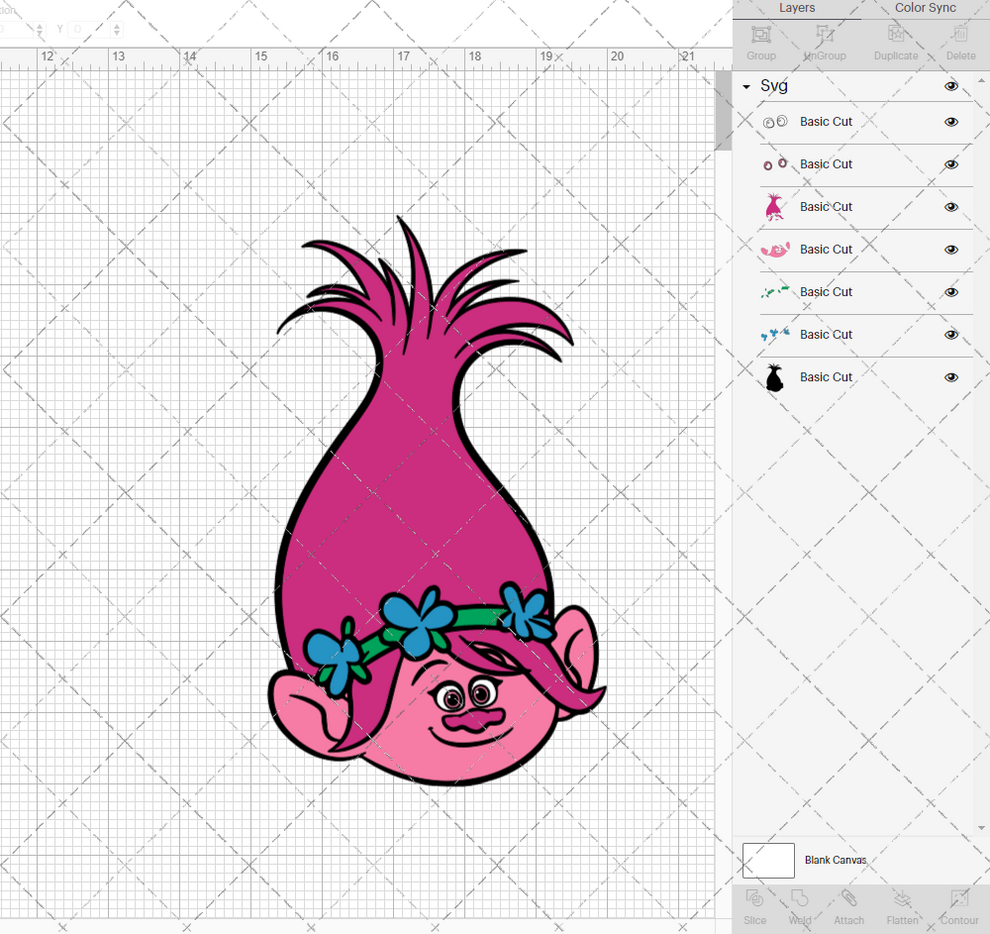990x934 pixels.
Task: Hide the pink hair Basic Cut layer
Action: [951, 207]
